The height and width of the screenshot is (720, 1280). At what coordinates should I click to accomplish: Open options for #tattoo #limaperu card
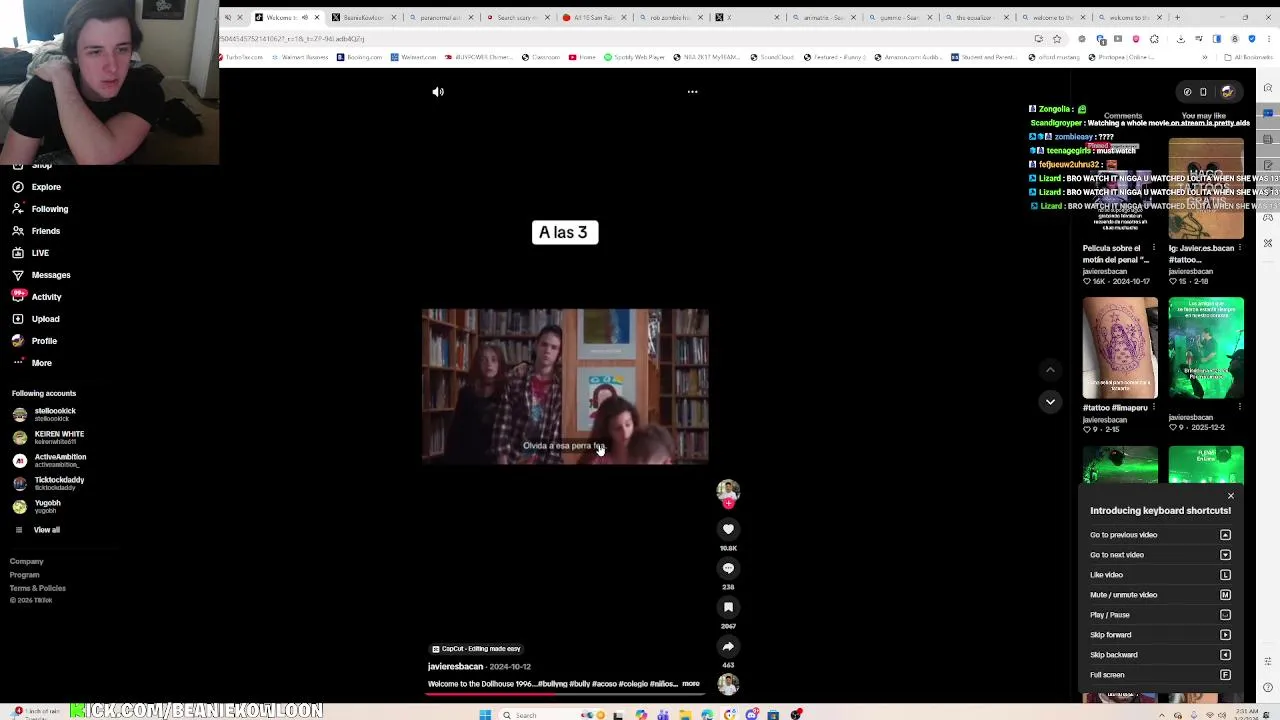coord(1154,407)
